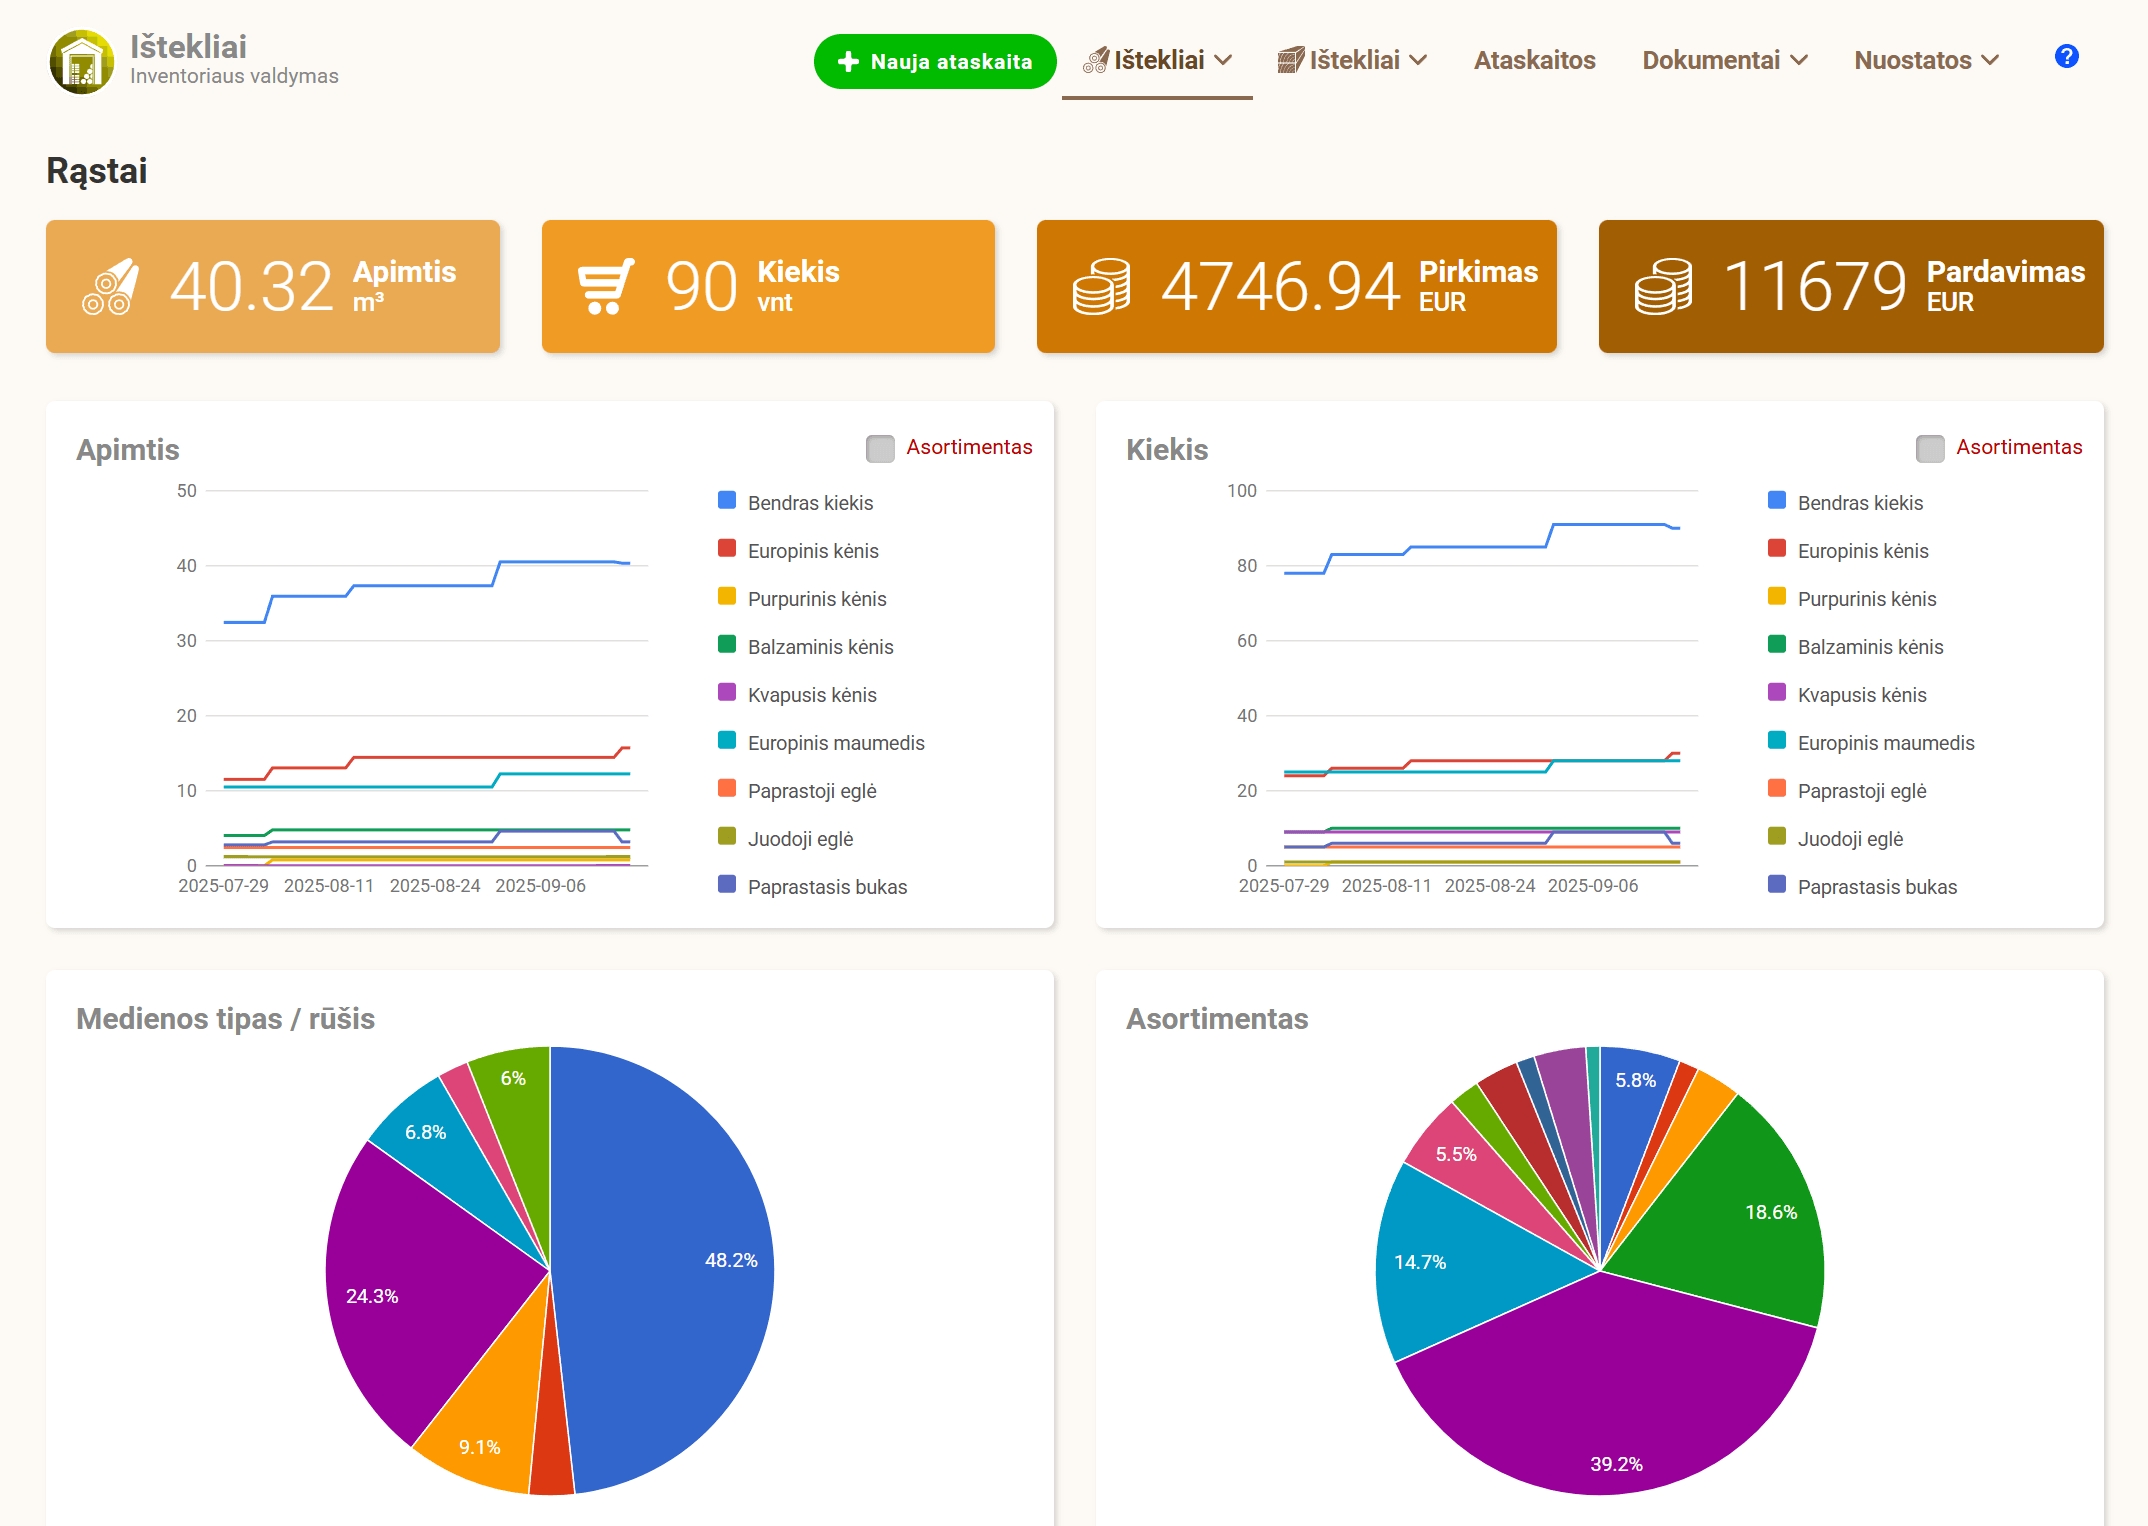Viewport: 2148px width, 1526px height.
Task: Click the logs icon in first Ištekliai menu
Action: (1096, 60)
